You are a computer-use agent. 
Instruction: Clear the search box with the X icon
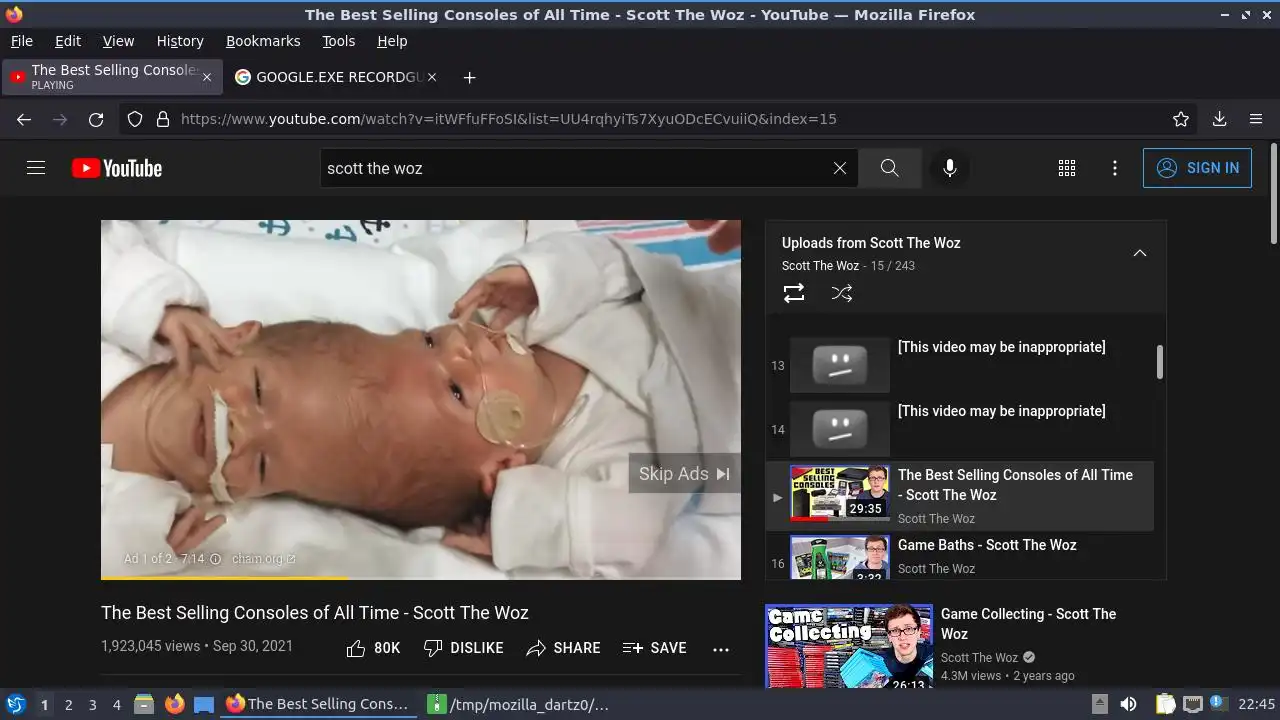(x=840, y=168)
